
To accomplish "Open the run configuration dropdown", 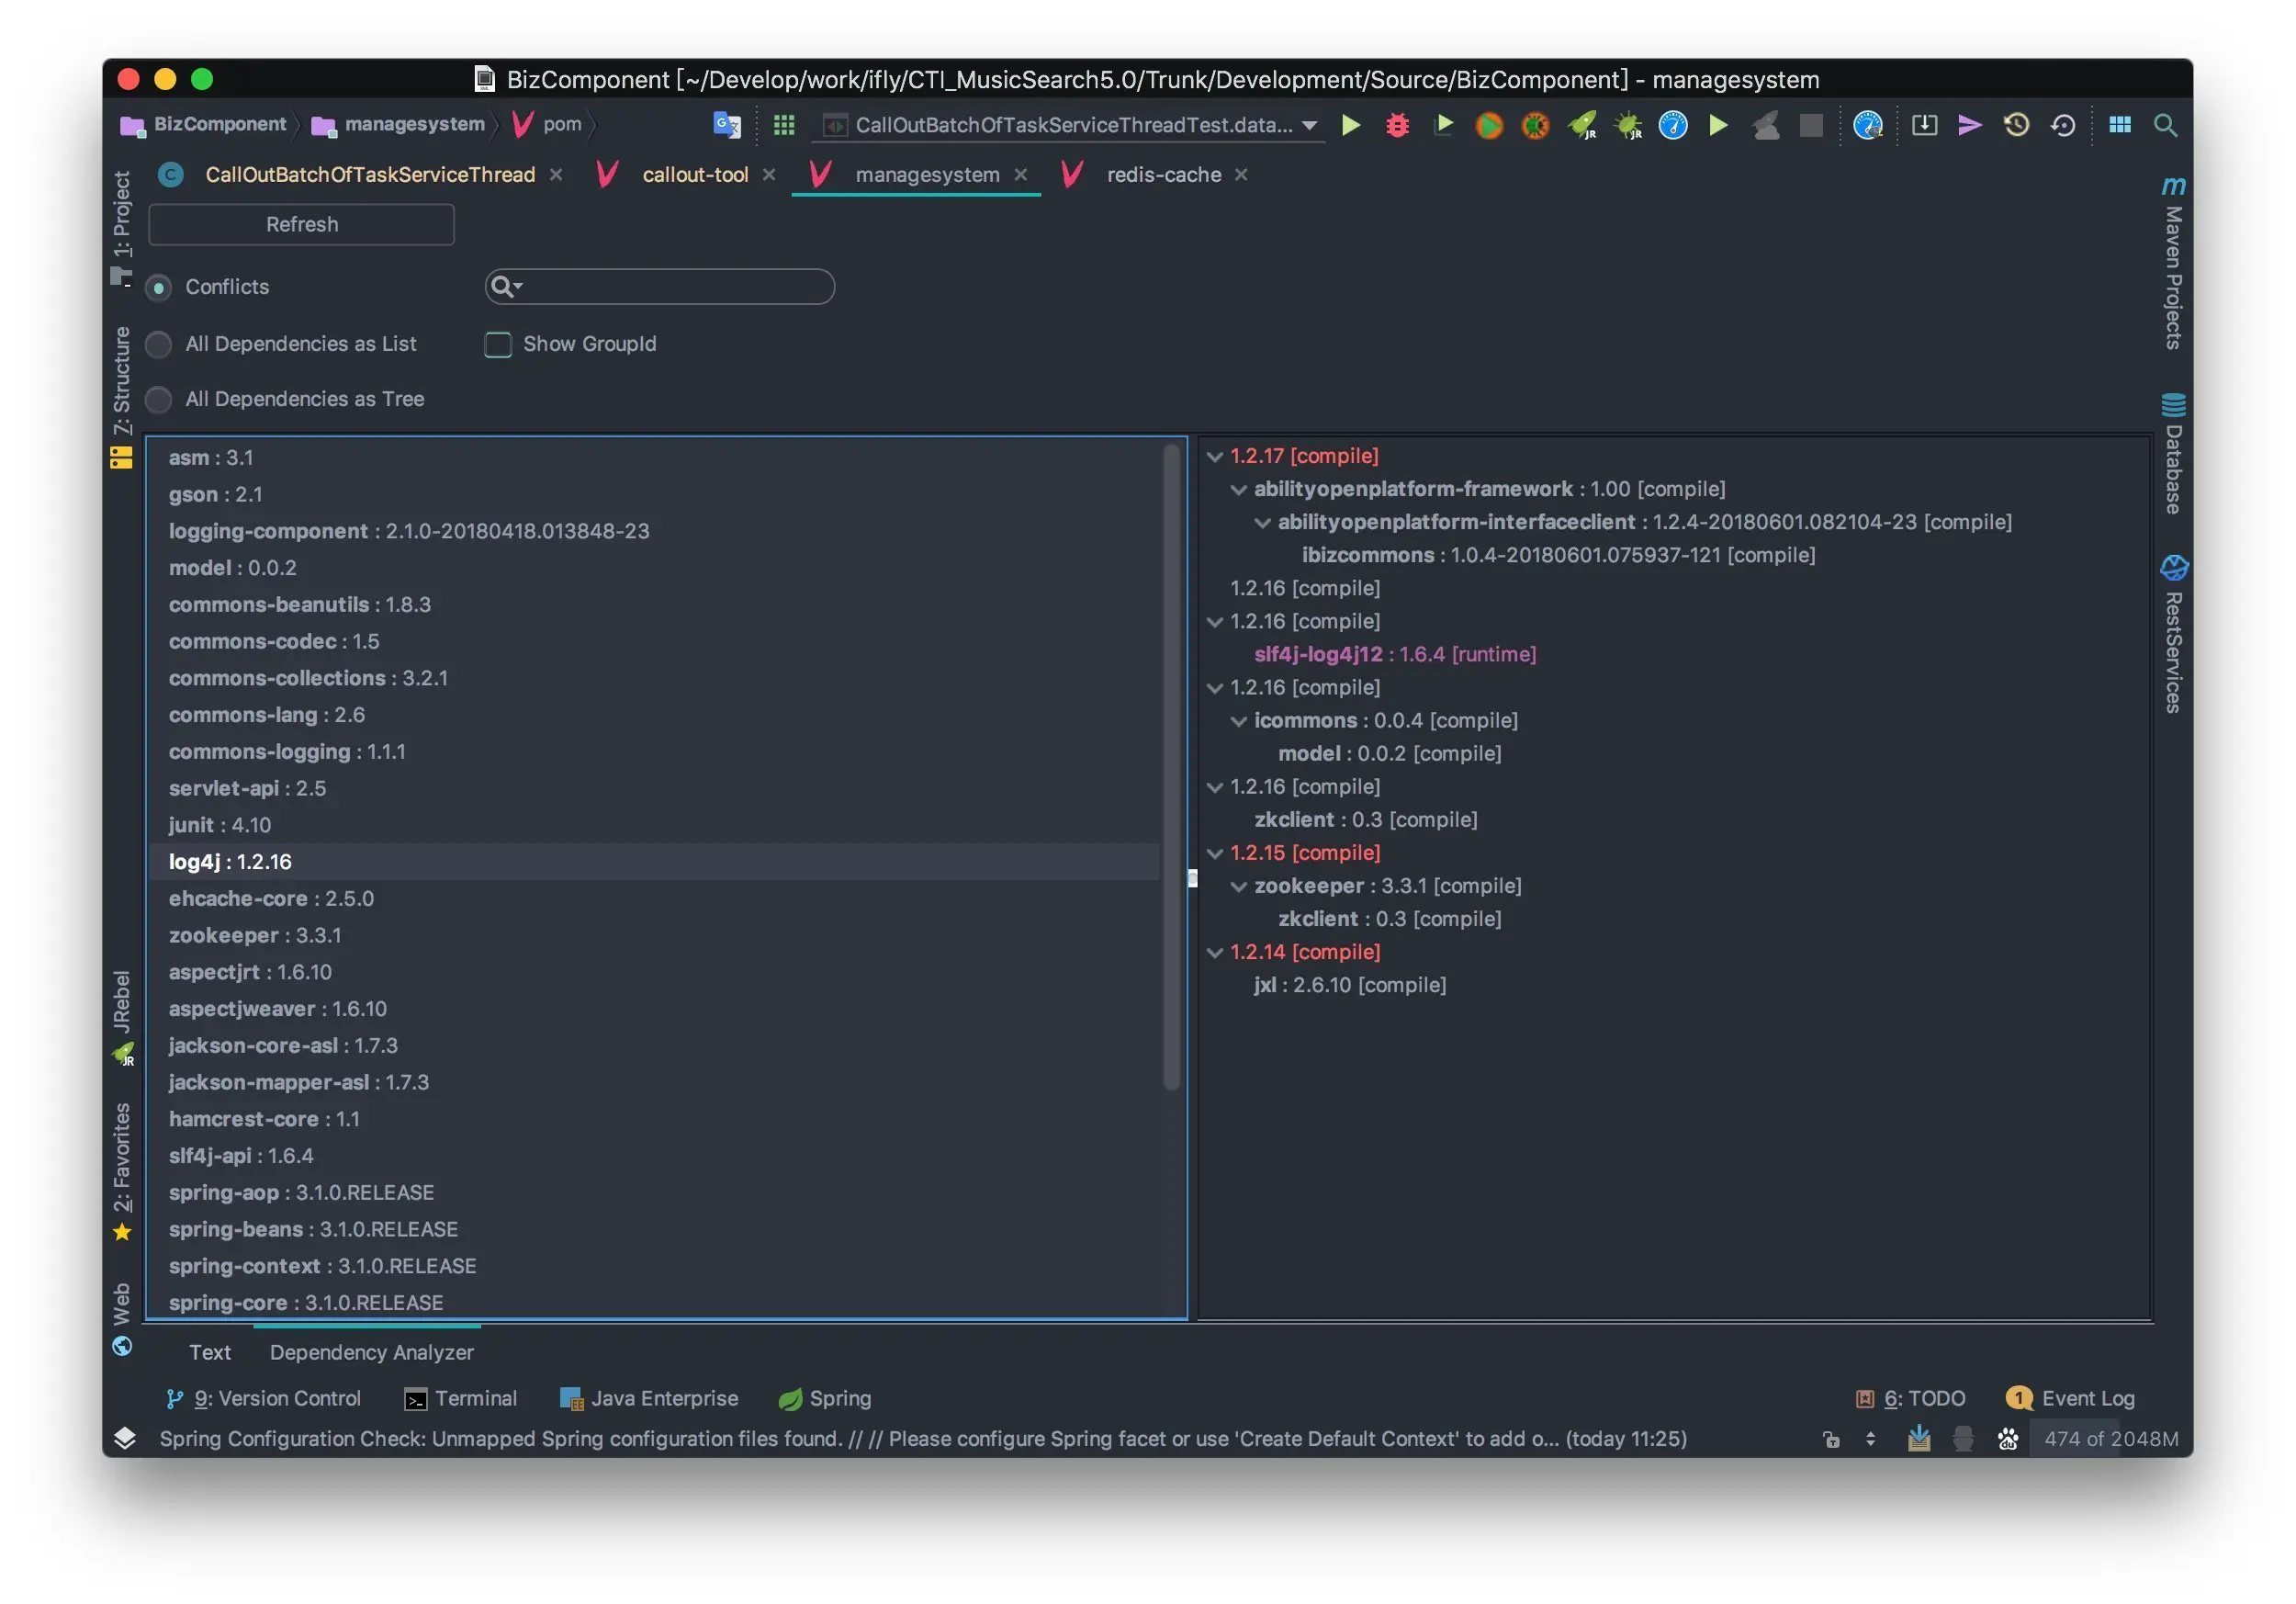I will click(1309, 125).
